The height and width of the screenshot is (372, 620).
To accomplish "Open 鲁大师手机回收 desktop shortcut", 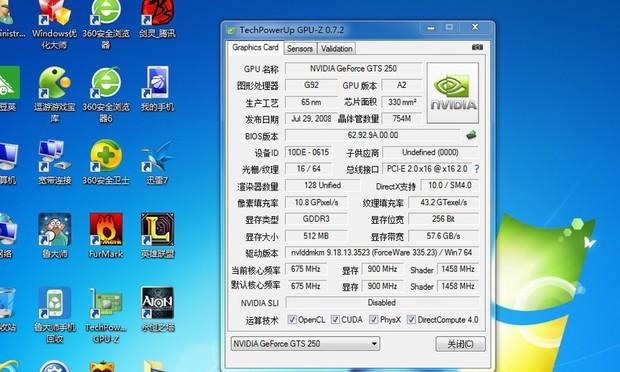I will (55, 315).
